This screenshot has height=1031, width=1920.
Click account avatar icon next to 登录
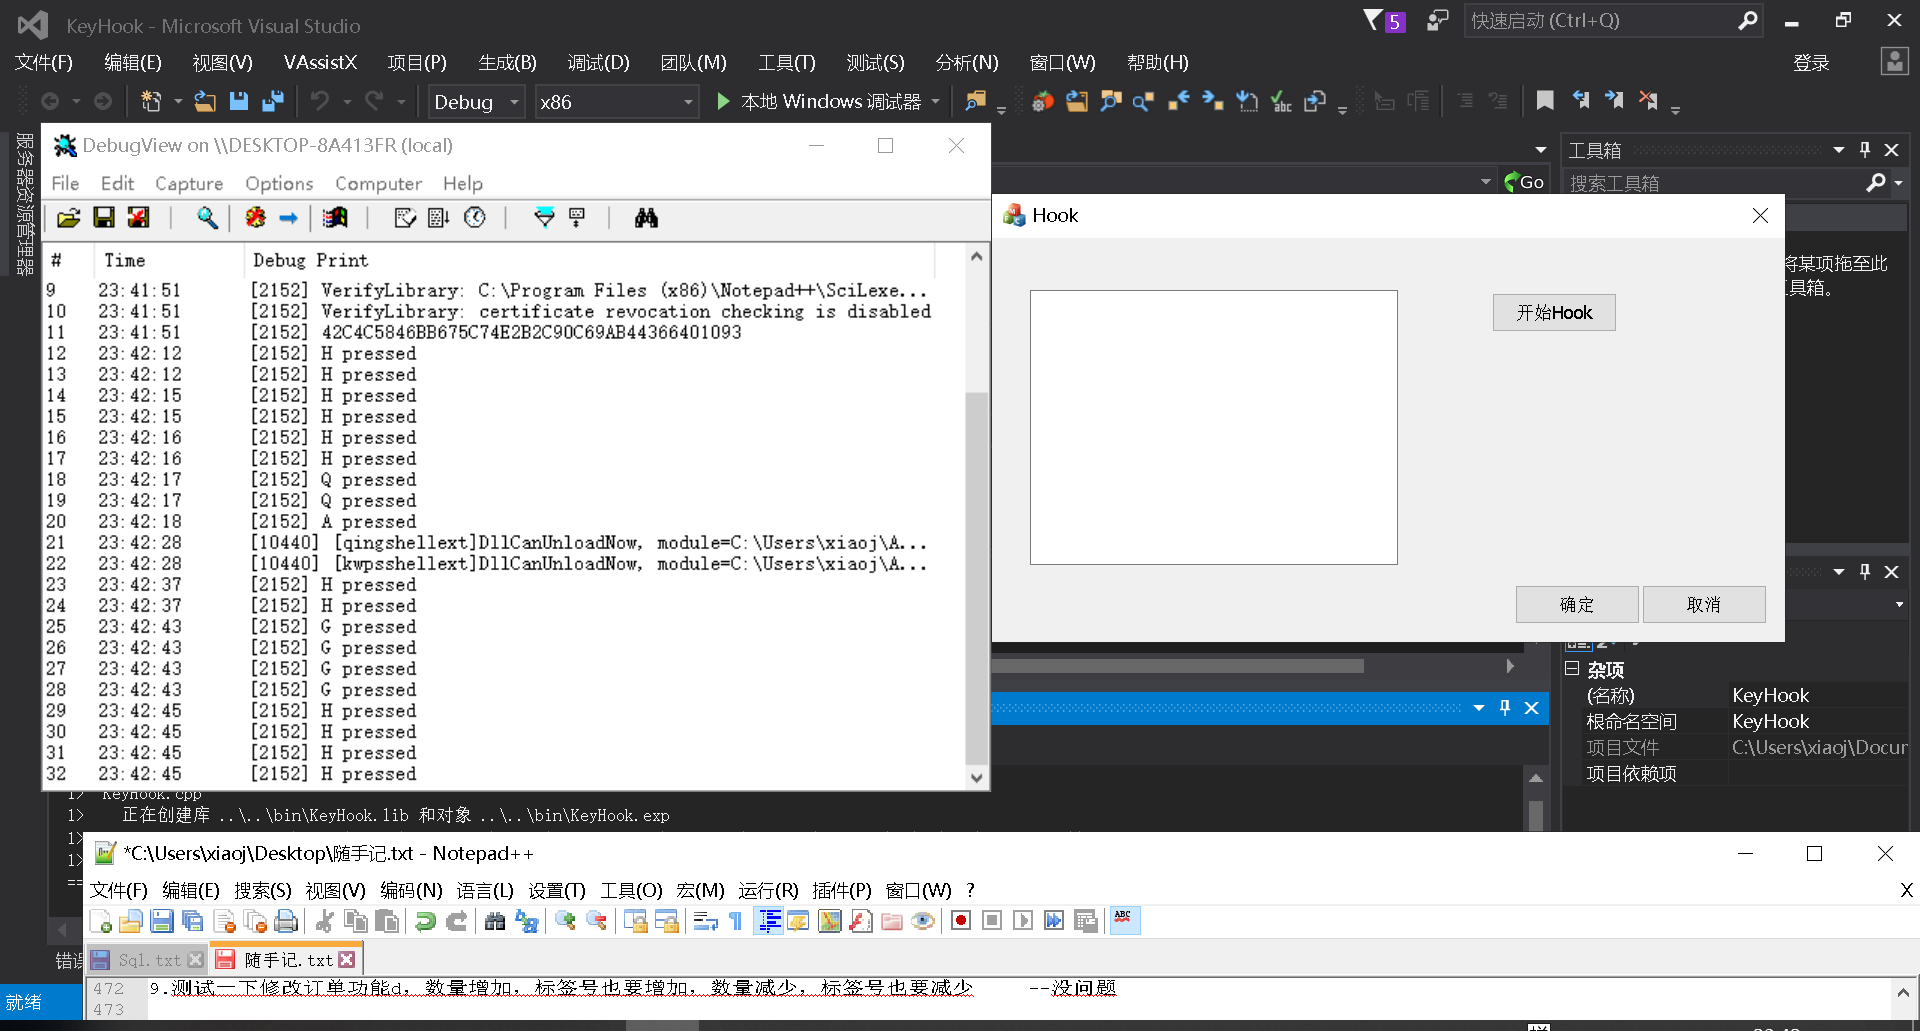[x=1894, y=62]
